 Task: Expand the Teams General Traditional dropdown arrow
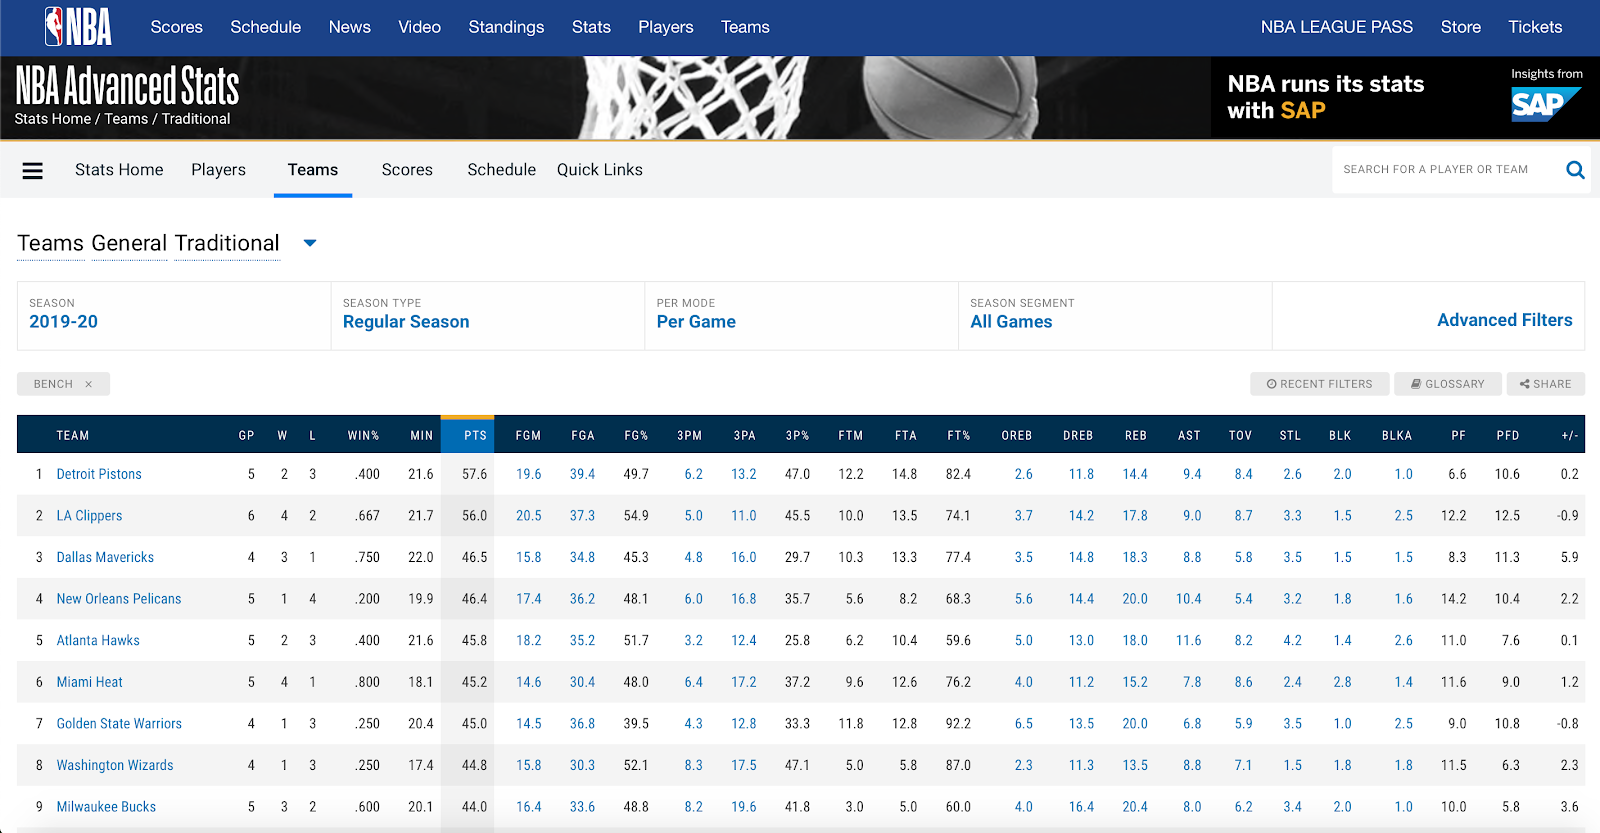click(x=310, y=243)
